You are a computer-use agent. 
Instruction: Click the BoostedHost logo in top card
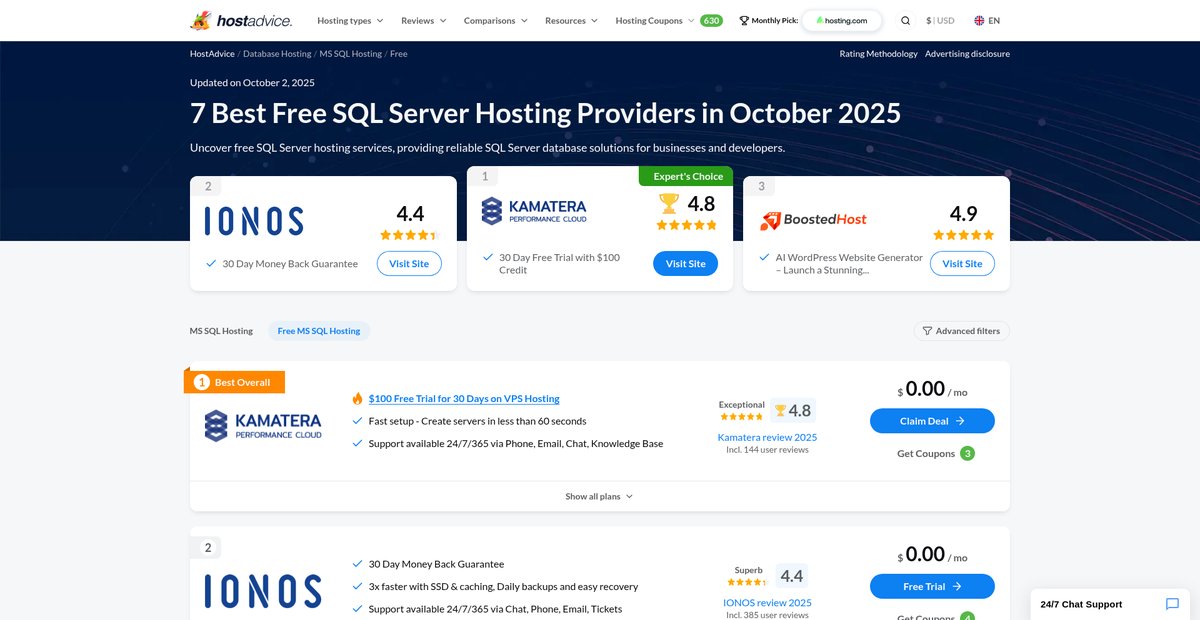813,220
